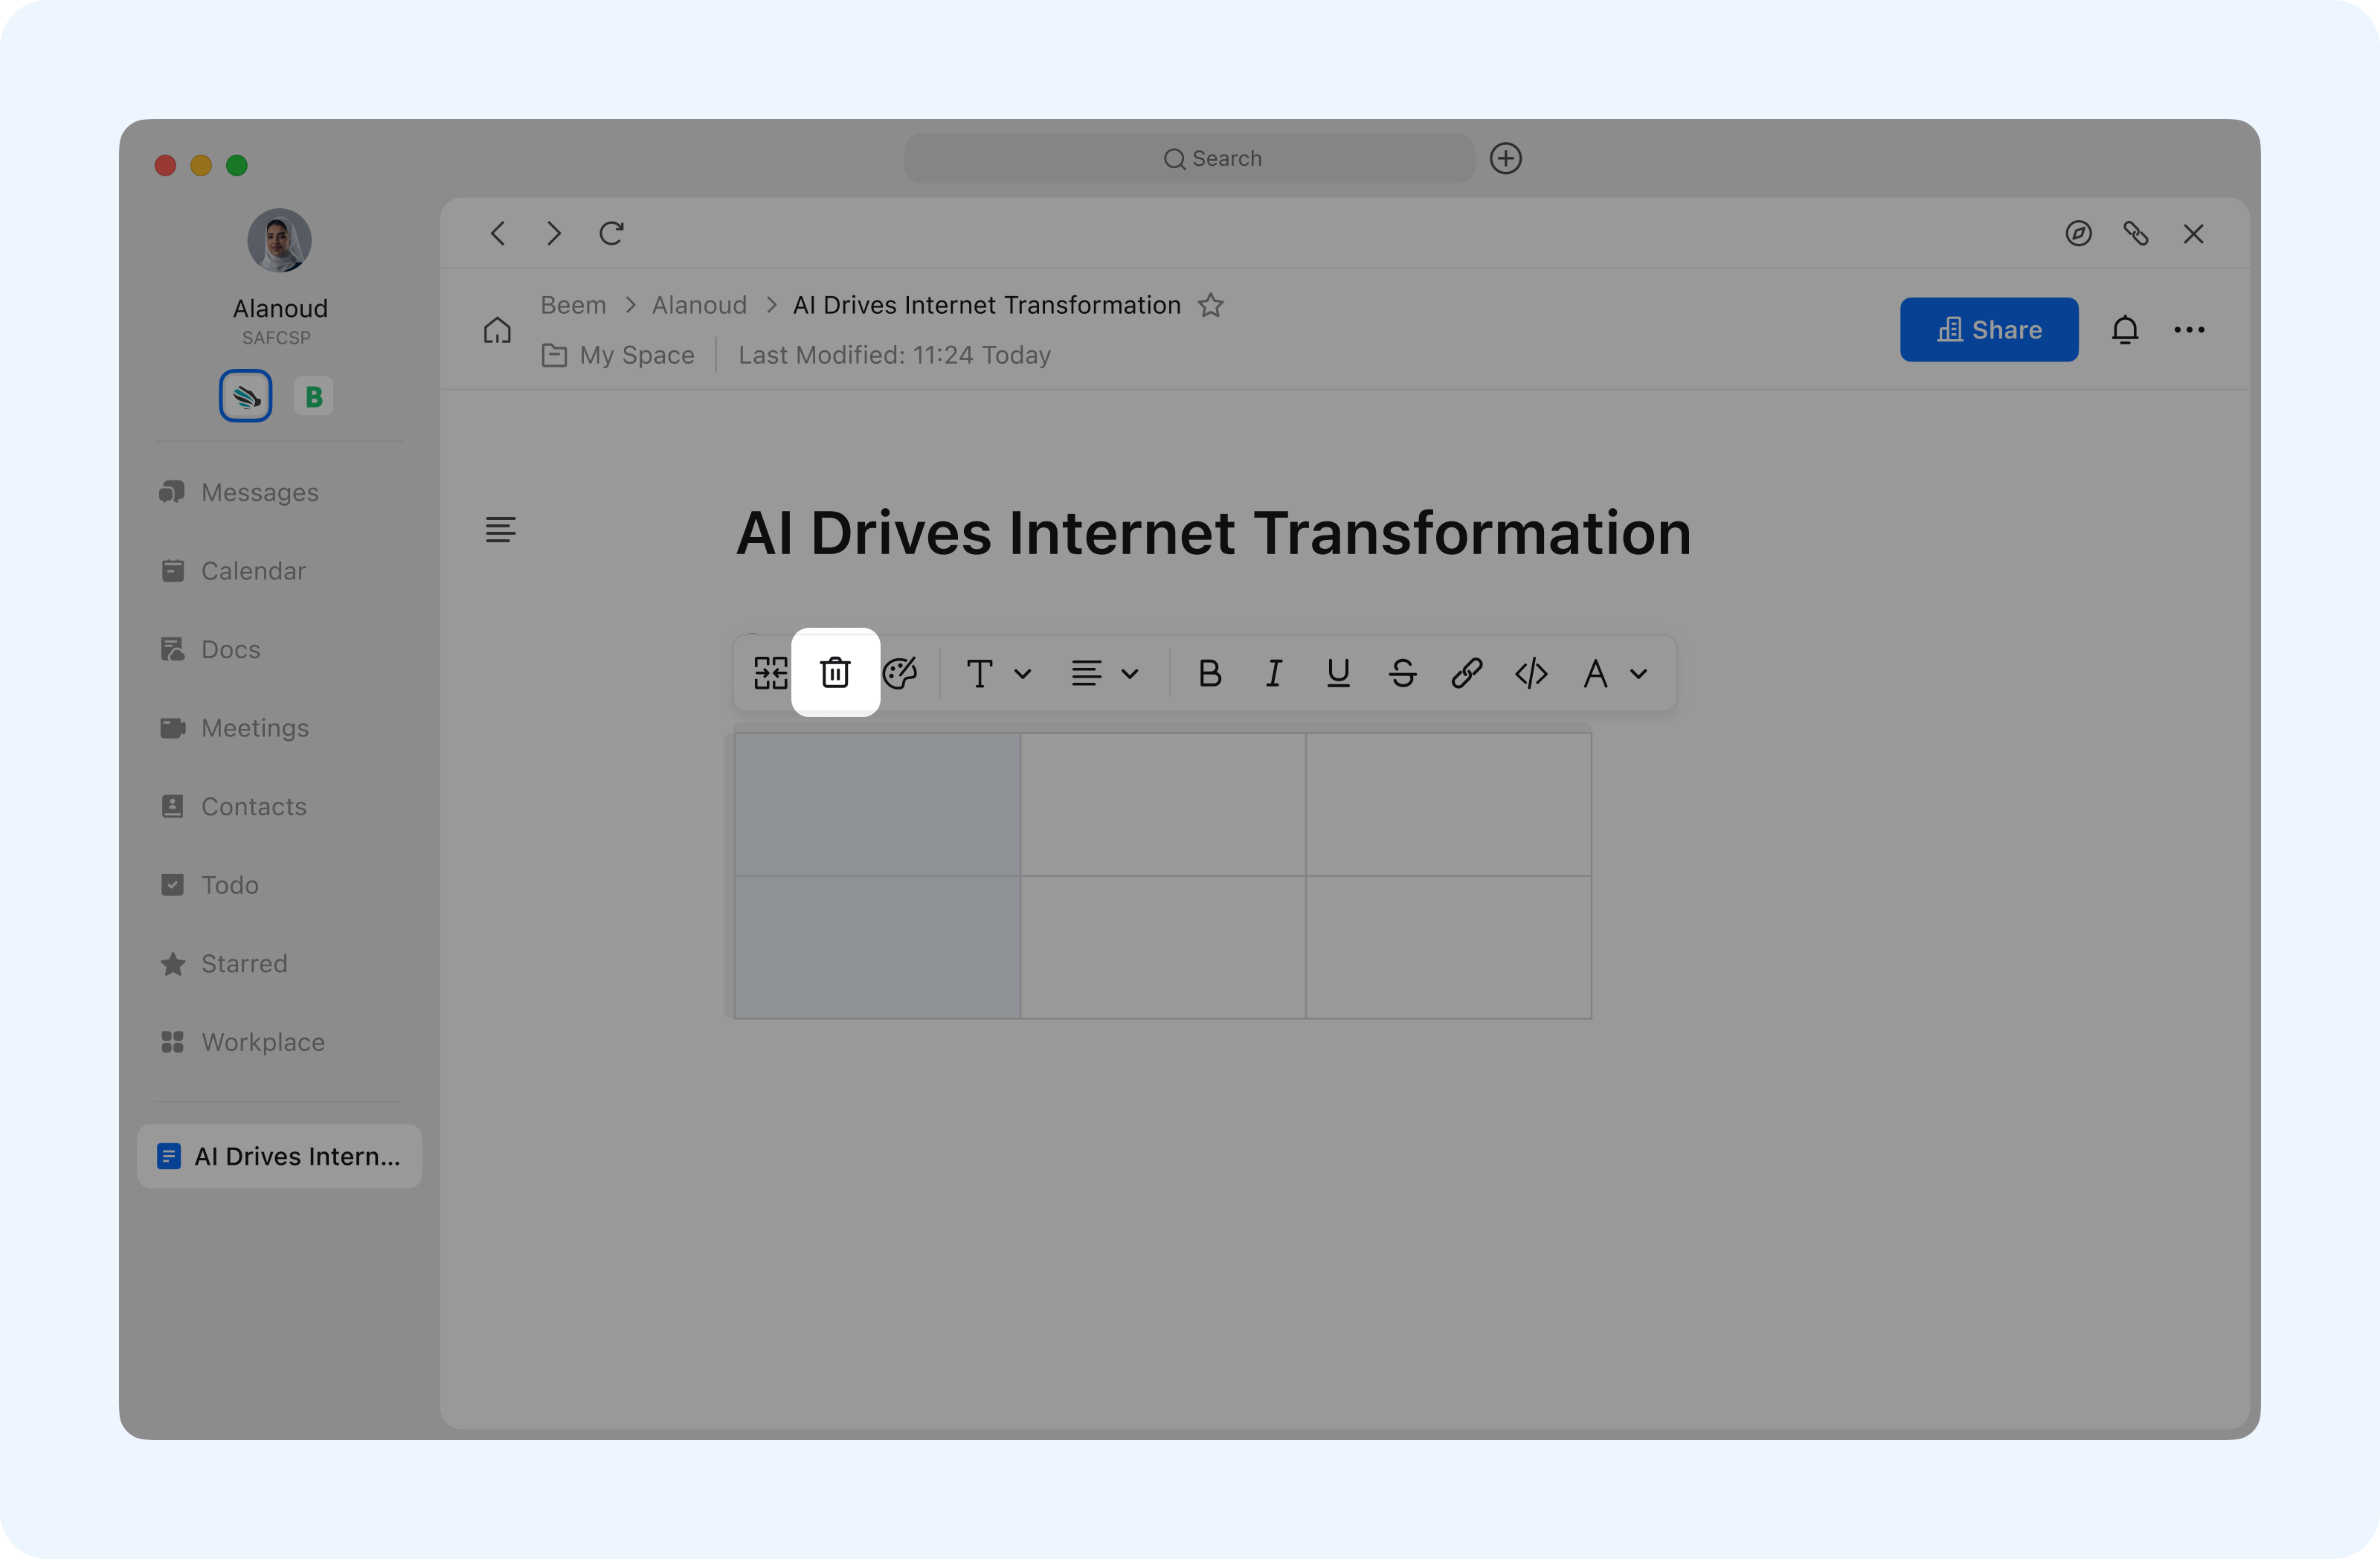
Task: Open the notifications bell
Action: (x=2124, y=330)
